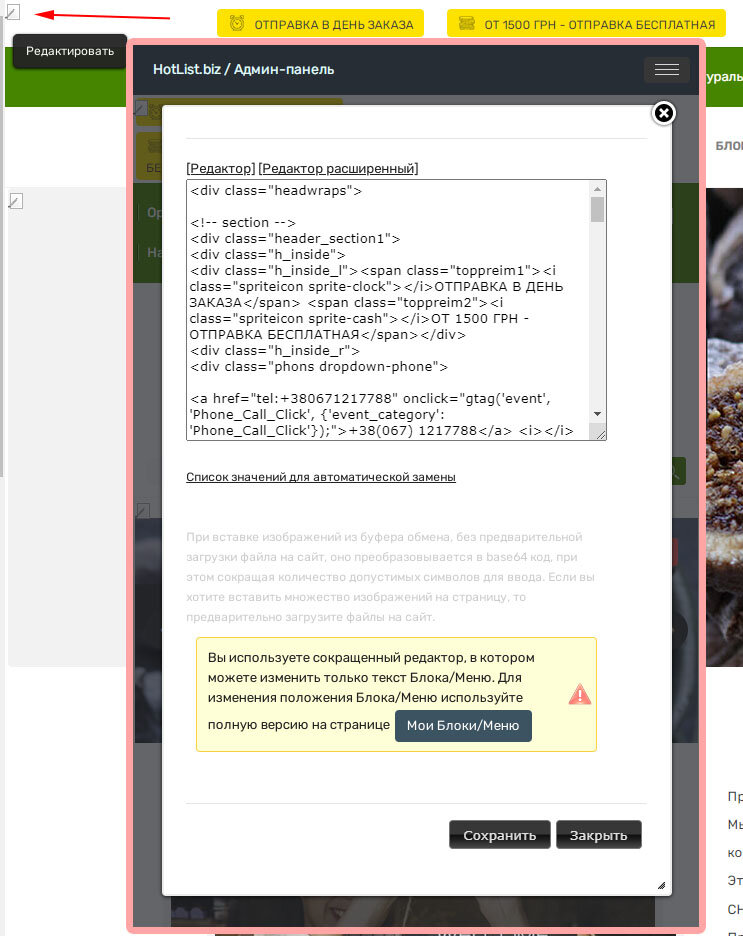Click the scrollbar up arrow in the code textarea

[x=597, y=188]
